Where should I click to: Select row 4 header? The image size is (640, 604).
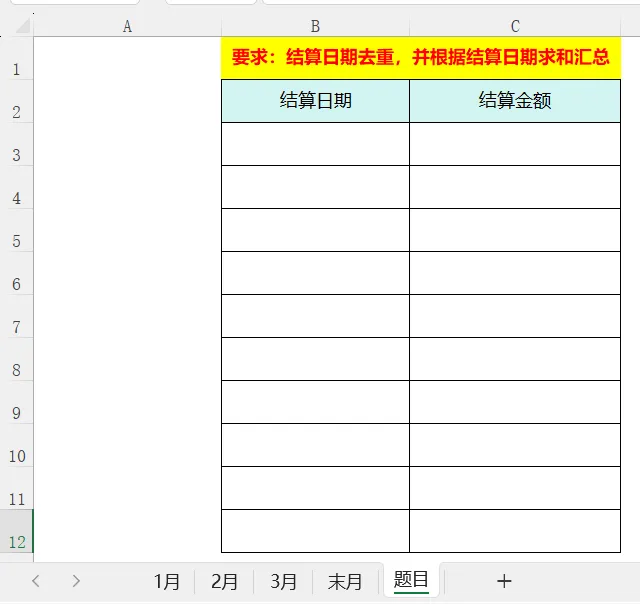pos(16,187)
